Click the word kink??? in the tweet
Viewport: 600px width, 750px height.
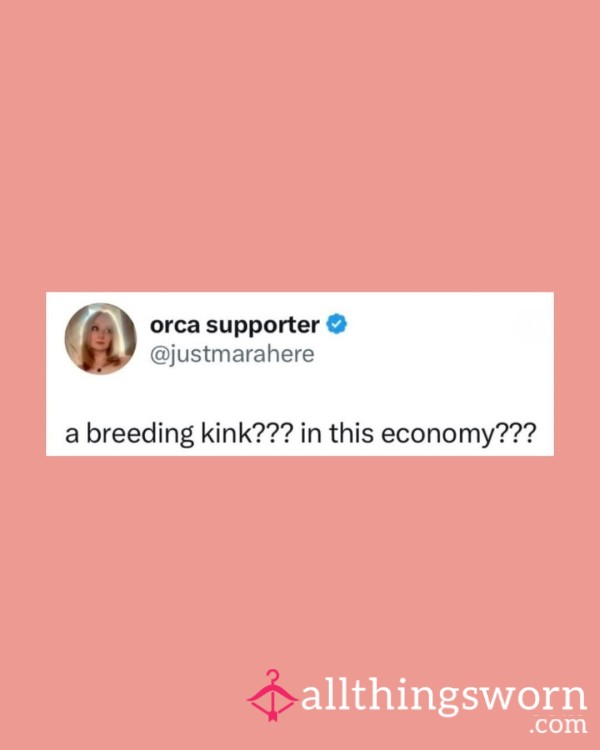point(247,433)
